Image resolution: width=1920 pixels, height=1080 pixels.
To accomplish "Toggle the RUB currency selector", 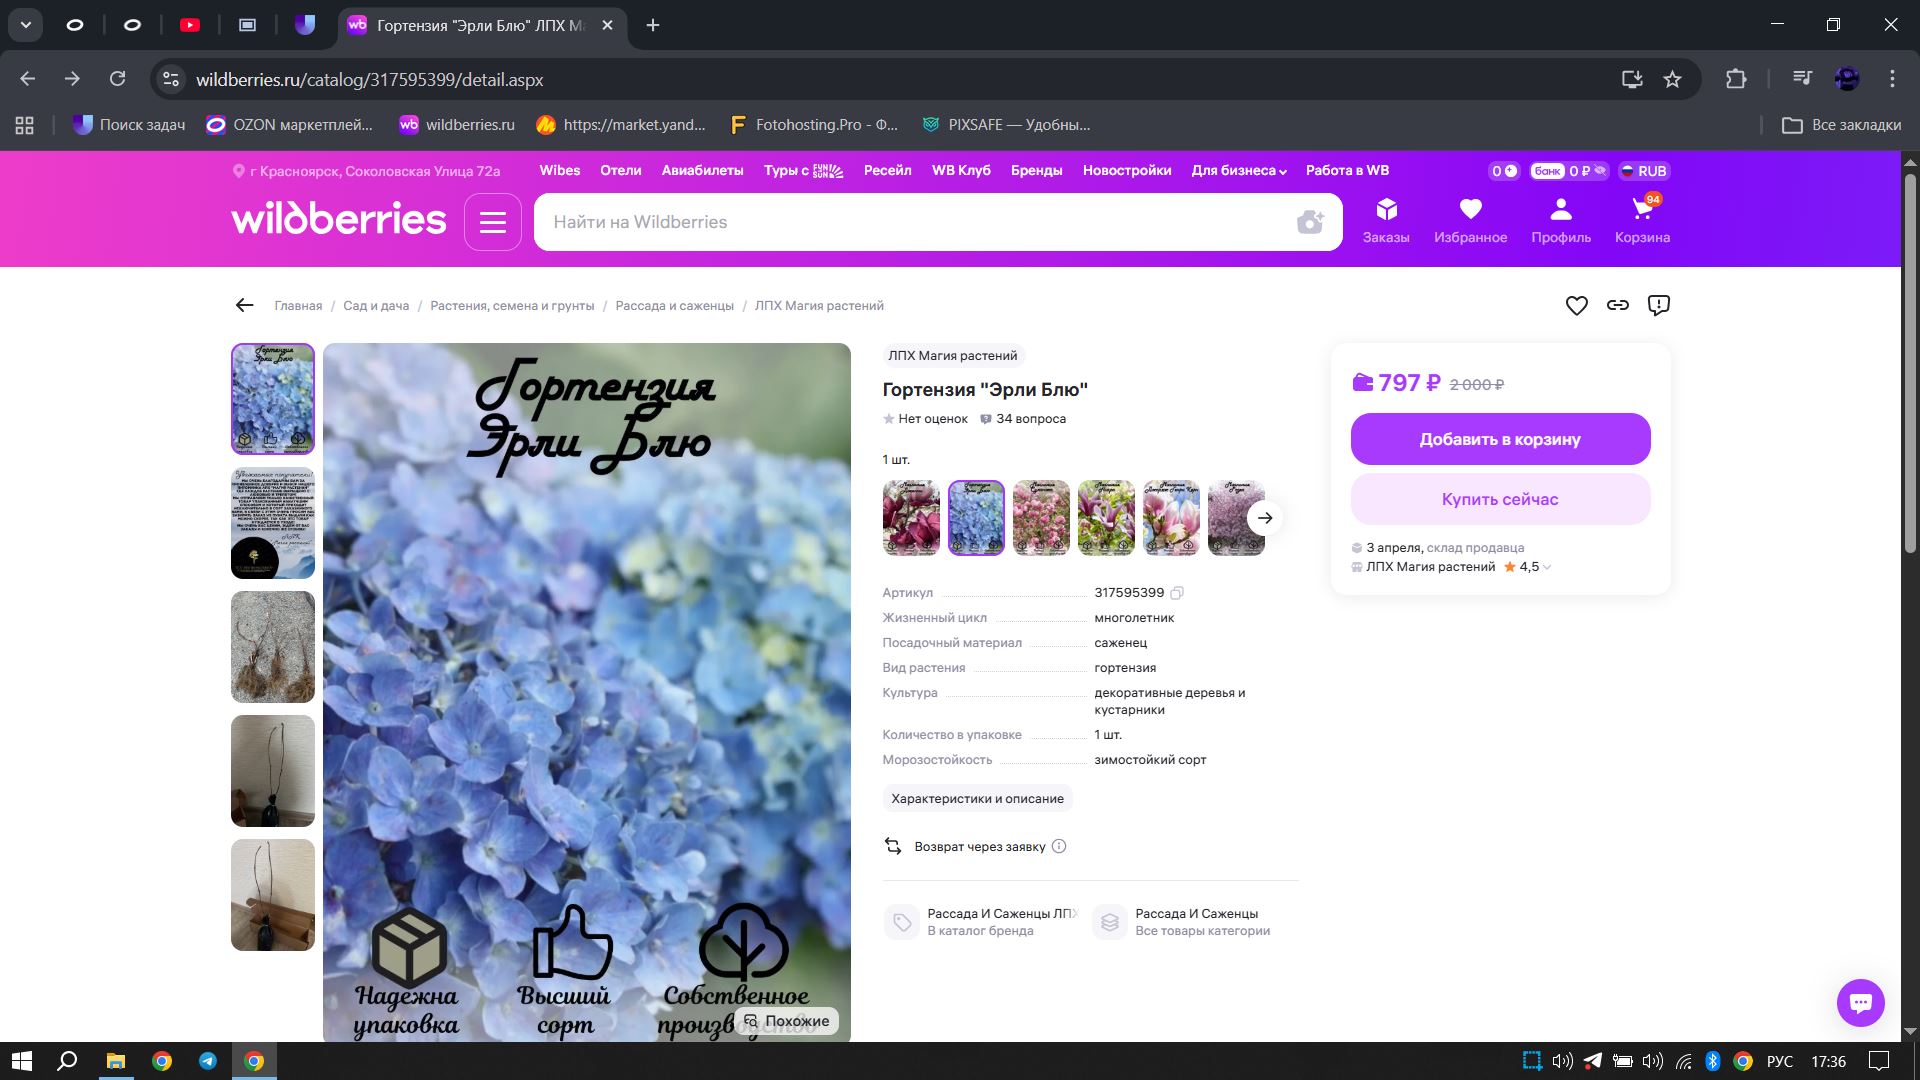I will tap(1644, 171).
